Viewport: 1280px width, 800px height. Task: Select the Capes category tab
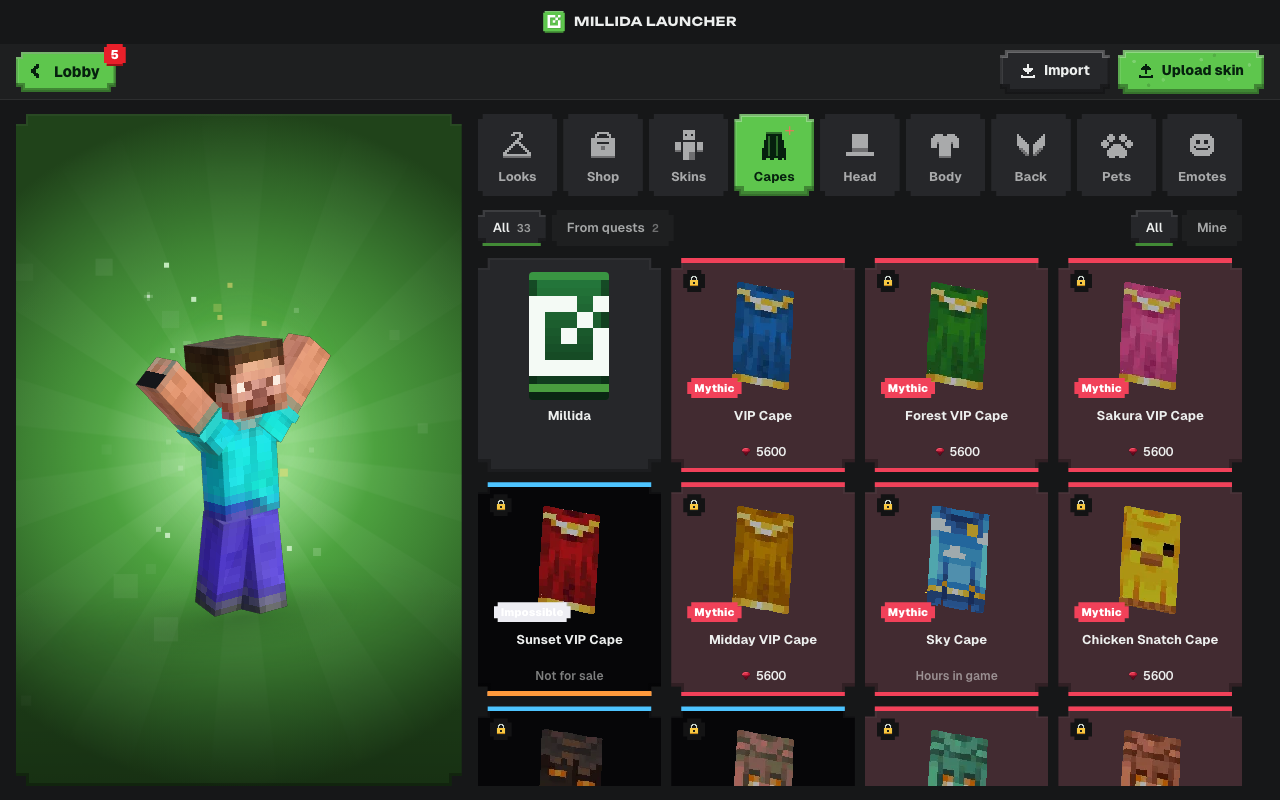coord(774,154)
